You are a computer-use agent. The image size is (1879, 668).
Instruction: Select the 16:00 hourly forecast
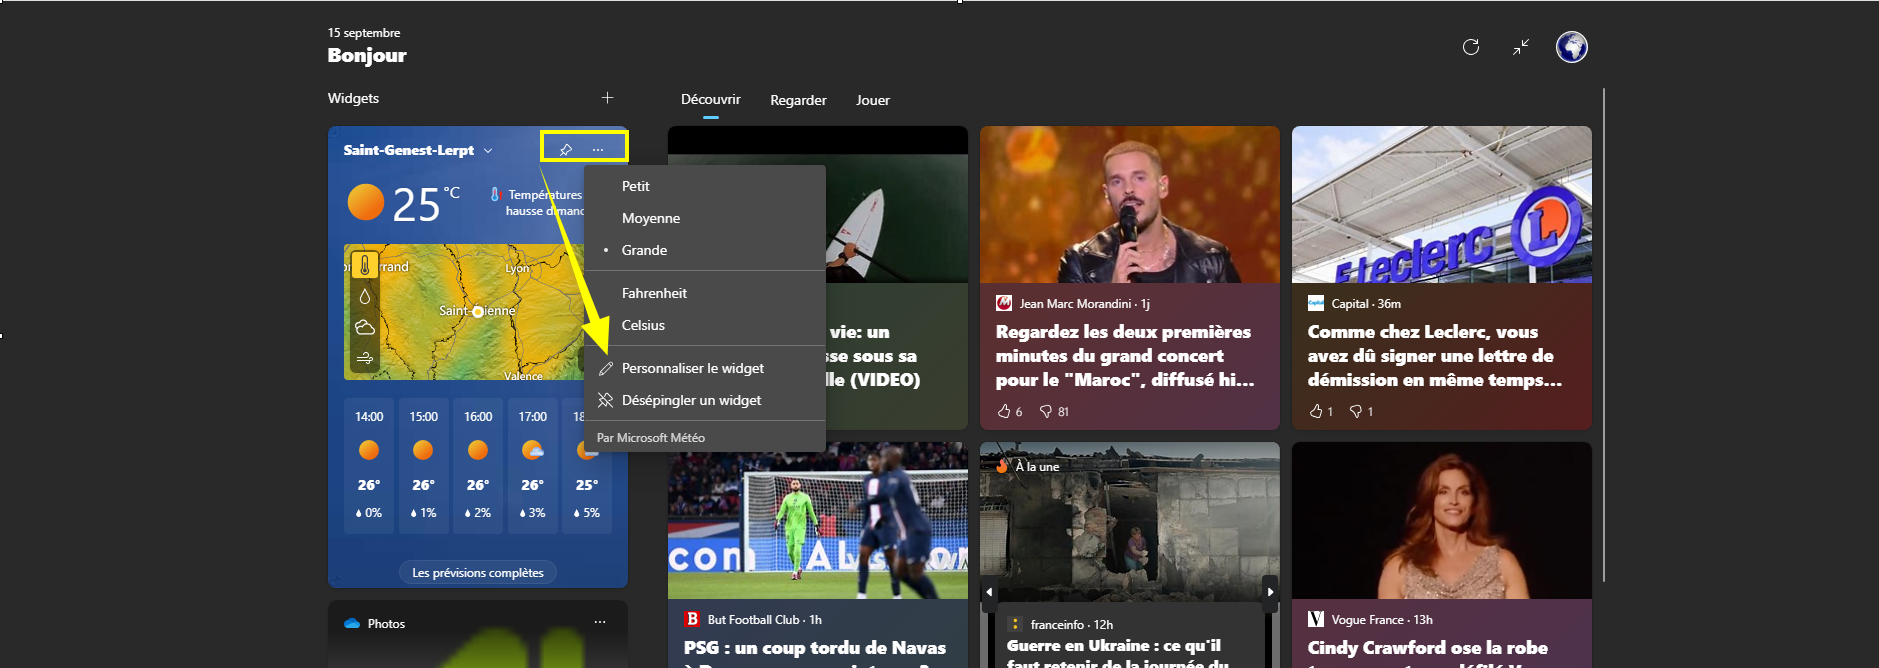click(x=478, y=465)
